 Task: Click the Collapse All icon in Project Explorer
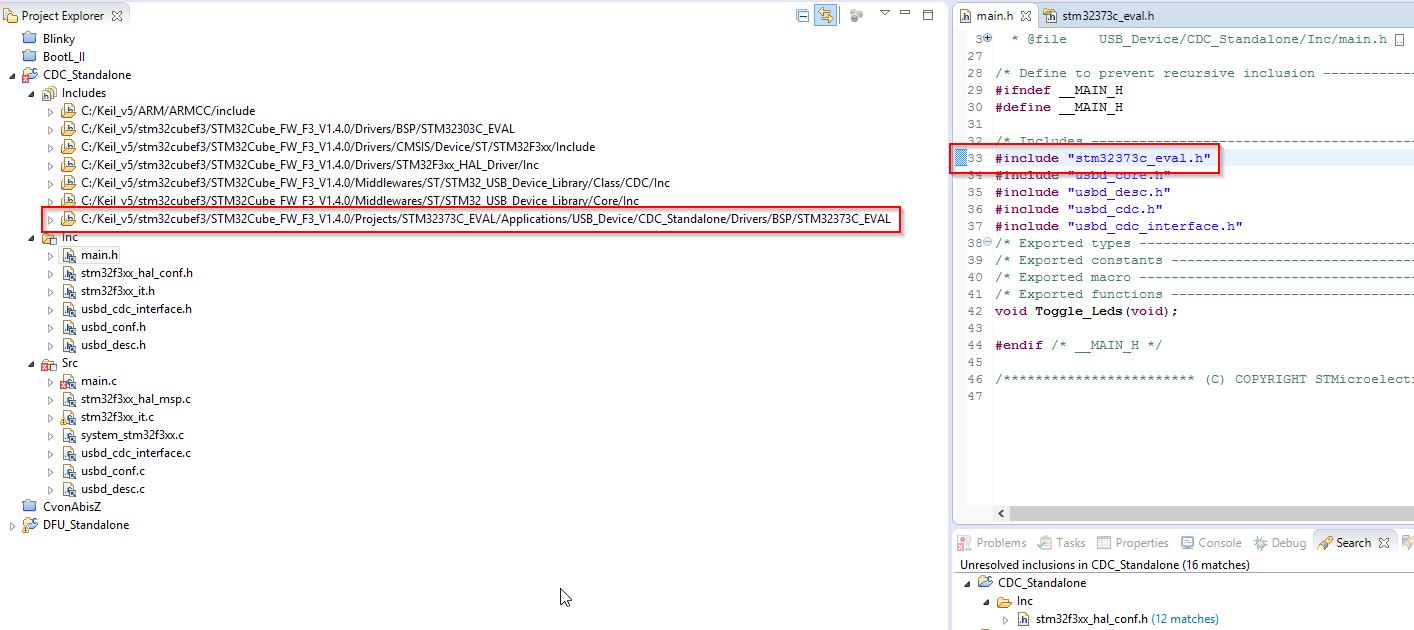click(802, 15)
